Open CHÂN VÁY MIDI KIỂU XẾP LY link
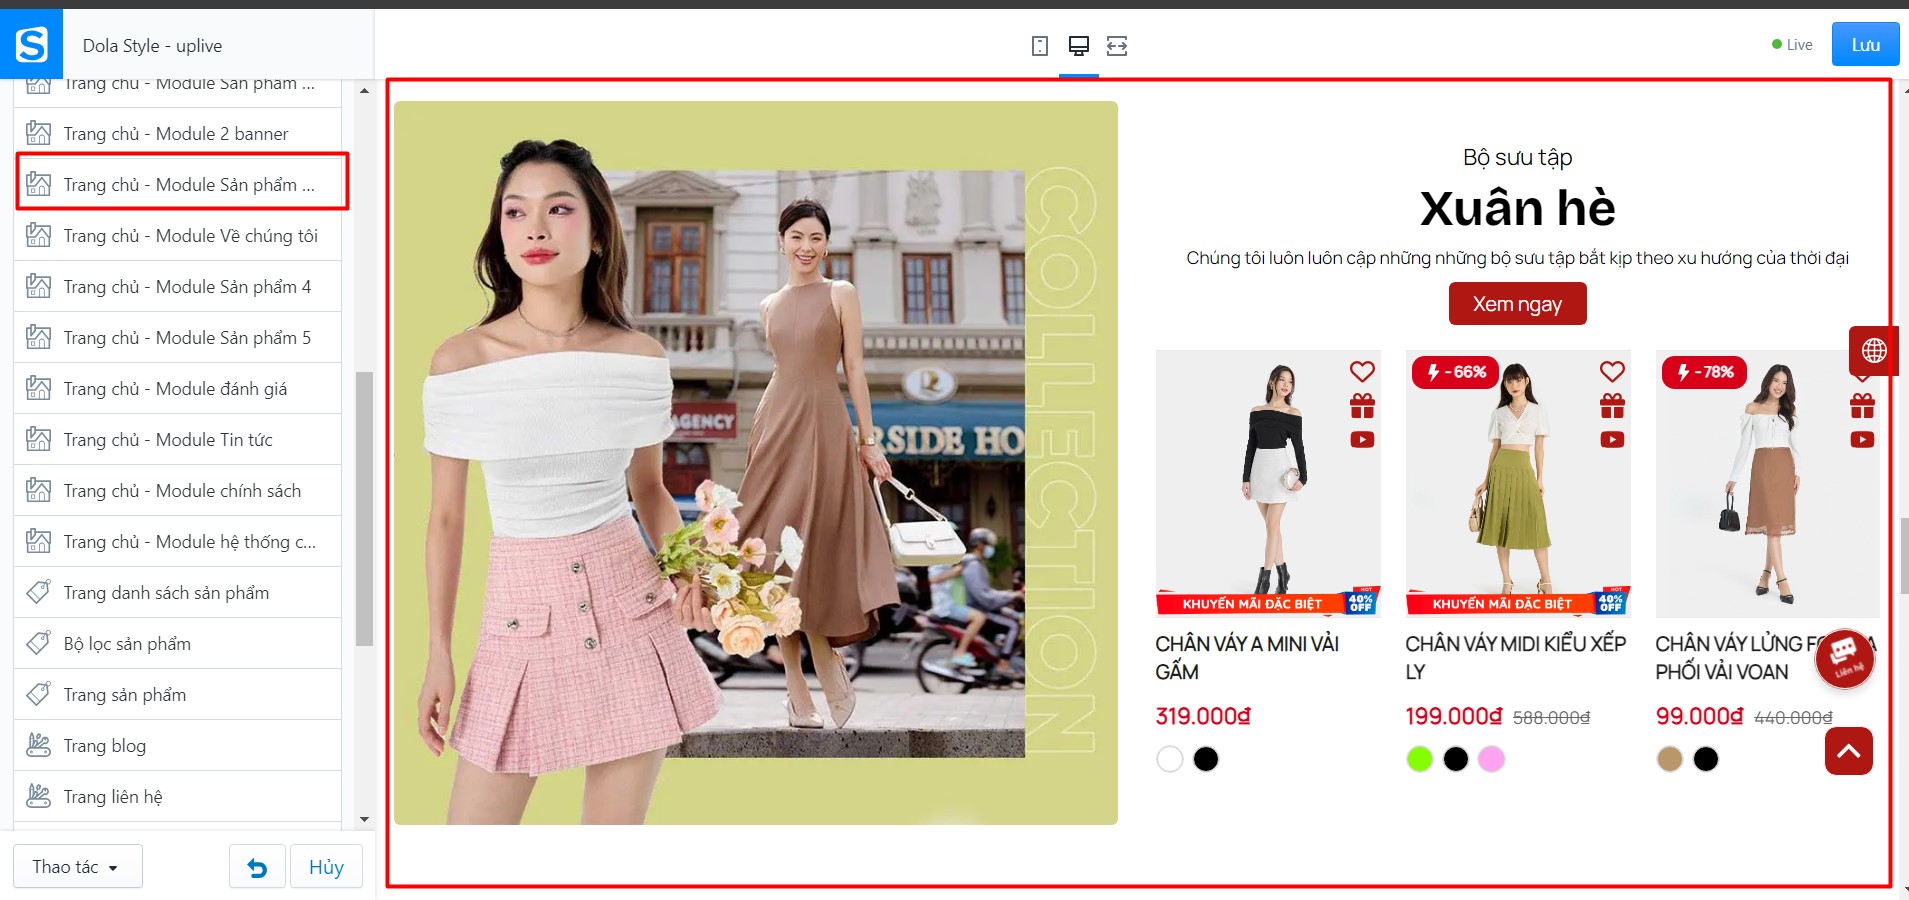Viewport: 1909px width, 900px height. coord(1516,658)
